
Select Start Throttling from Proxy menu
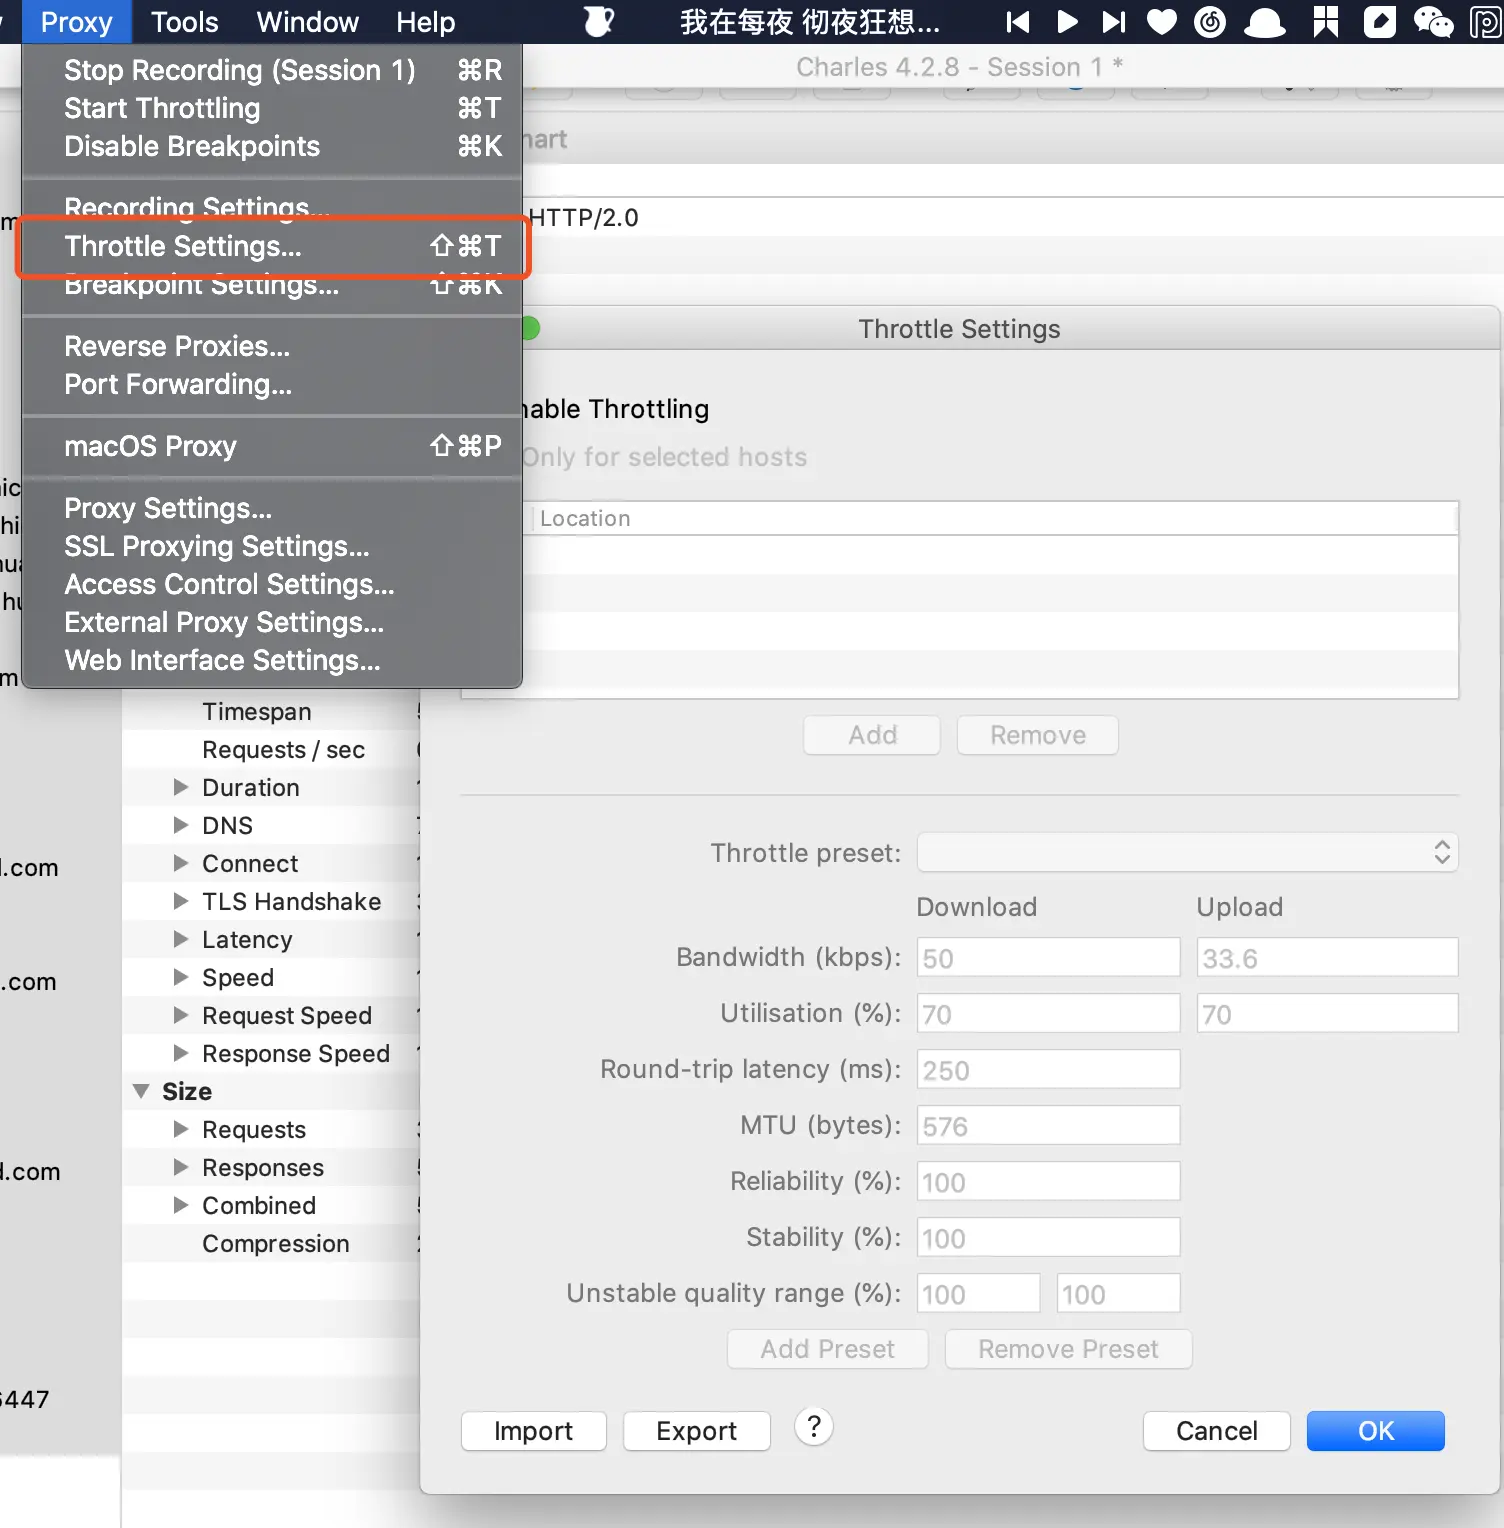272,108
